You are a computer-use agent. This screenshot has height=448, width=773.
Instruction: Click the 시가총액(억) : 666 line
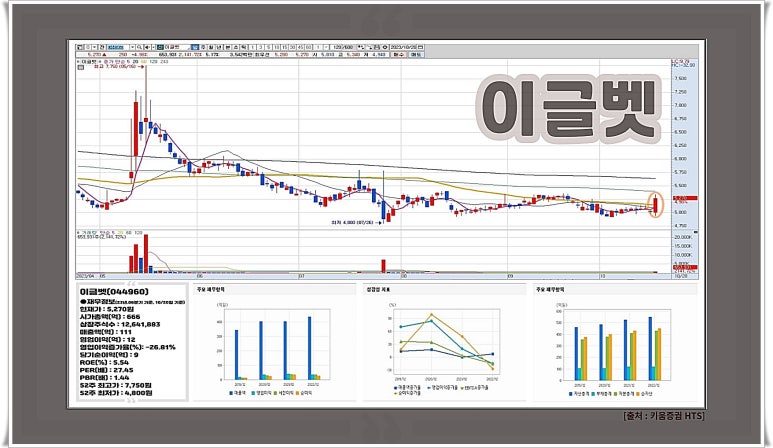(109, 316)
